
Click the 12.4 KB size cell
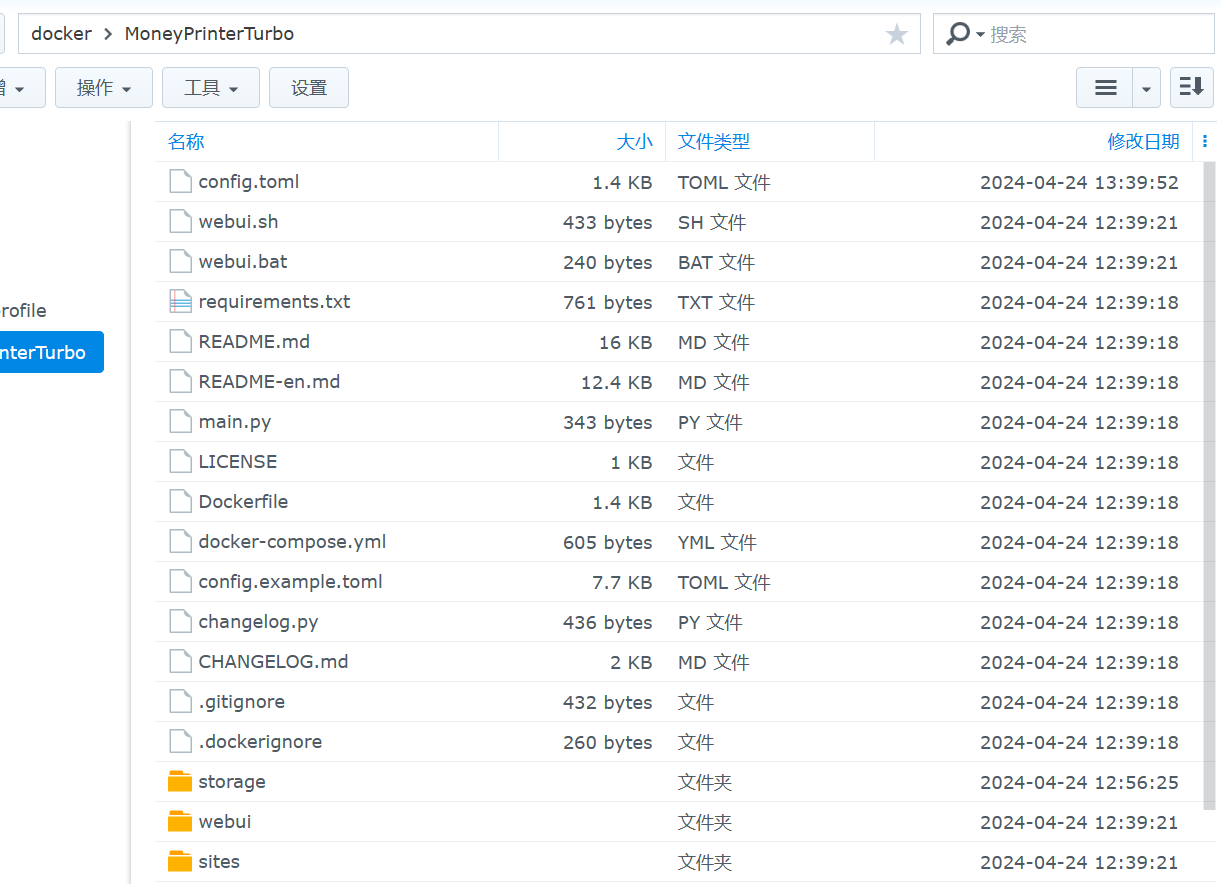(x=616, y=382)
